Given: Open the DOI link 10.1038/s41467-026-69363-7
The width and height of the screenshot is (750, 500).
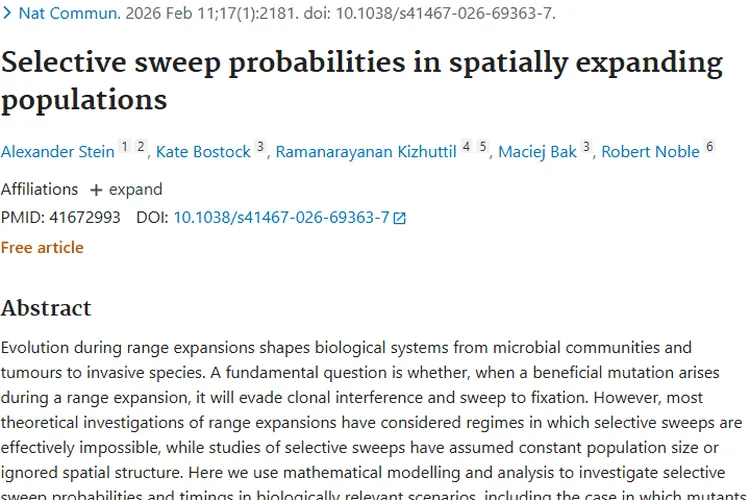Looking at the screenshot, I should click(281, 217).
